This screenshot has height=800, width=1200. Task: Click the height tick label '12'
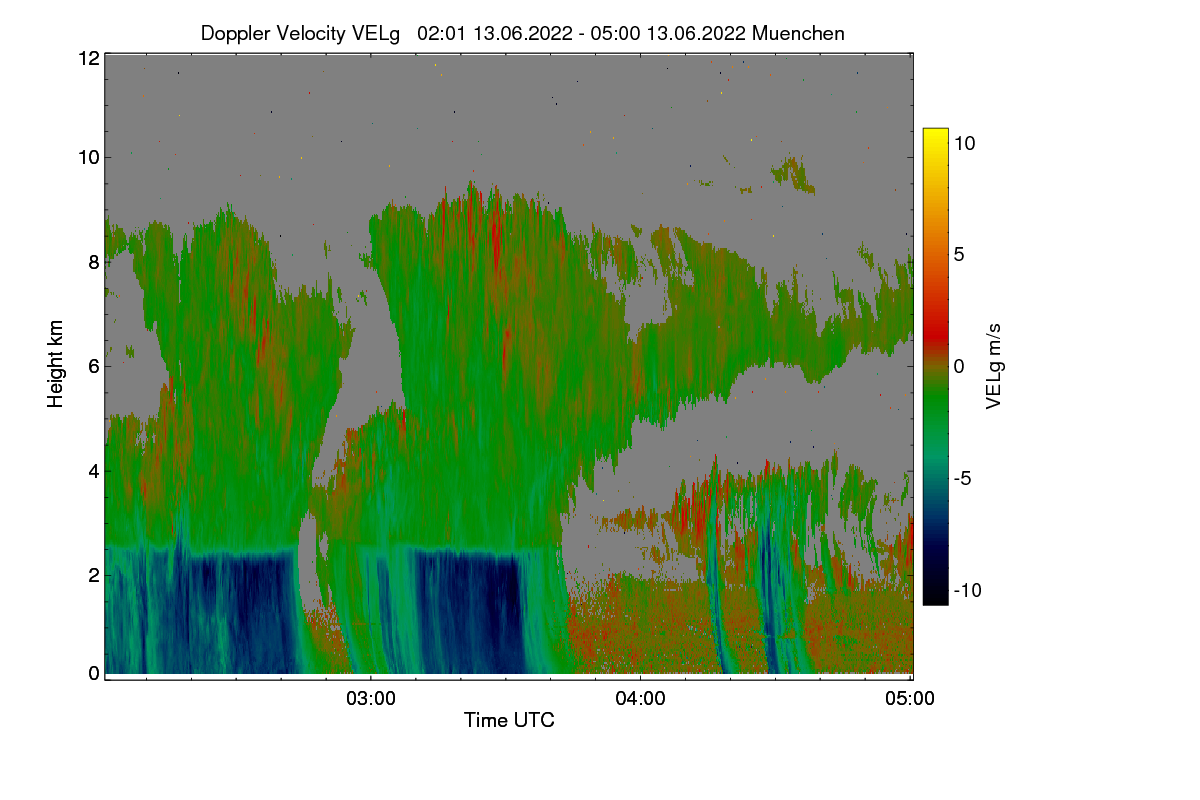click(x=88, y=58)
